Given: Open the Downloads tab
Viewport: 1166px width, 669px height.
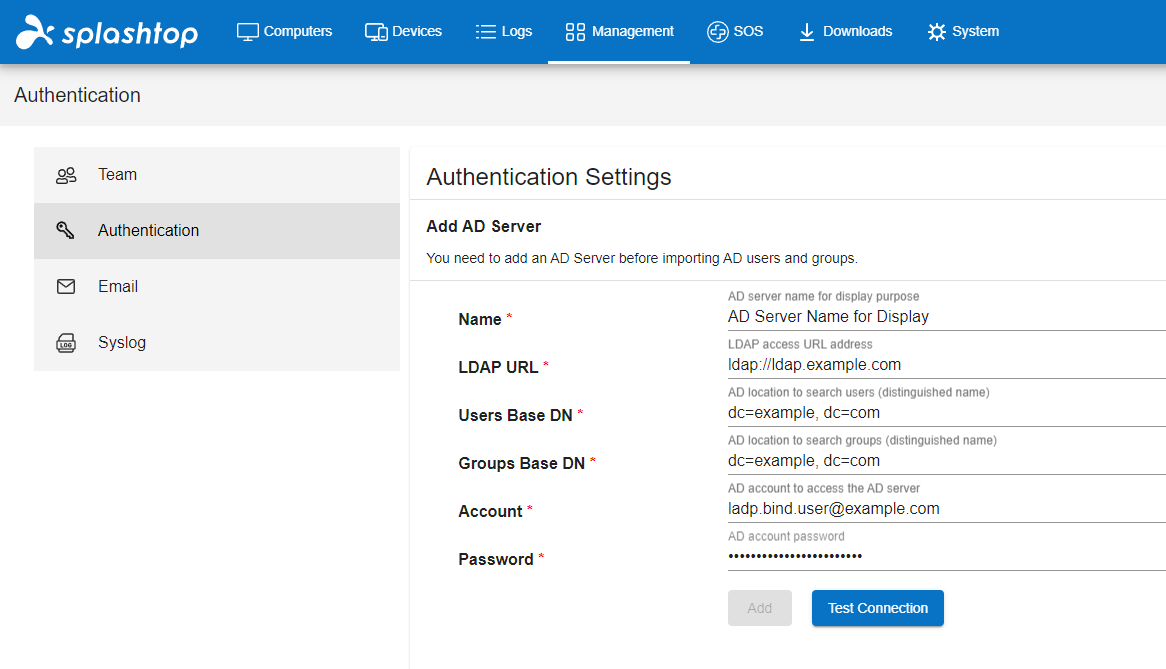Looking at the screenshot, I should click(x=845, y=32).
